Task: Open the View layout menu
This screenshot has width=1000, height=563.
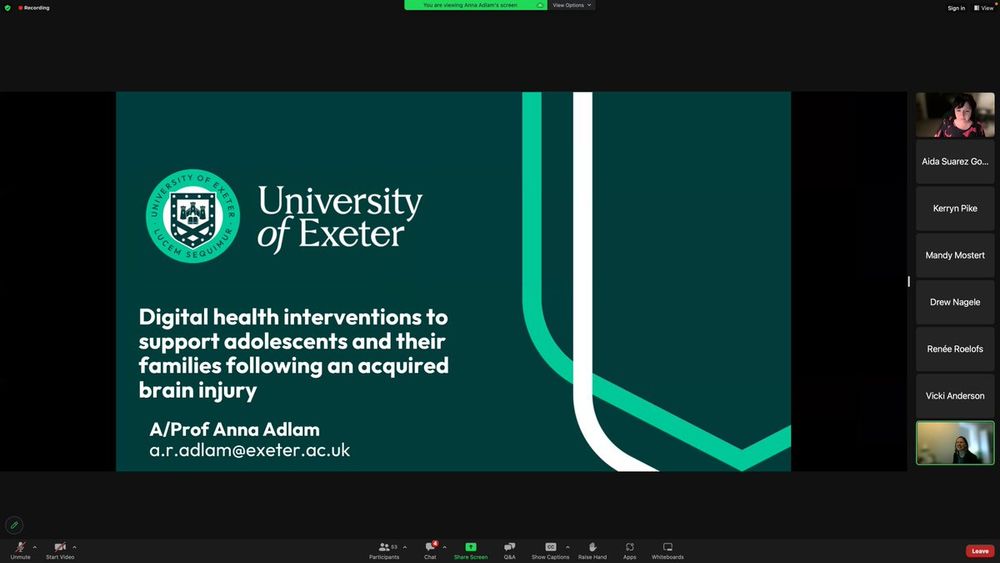Action: [x=983, y=8]
